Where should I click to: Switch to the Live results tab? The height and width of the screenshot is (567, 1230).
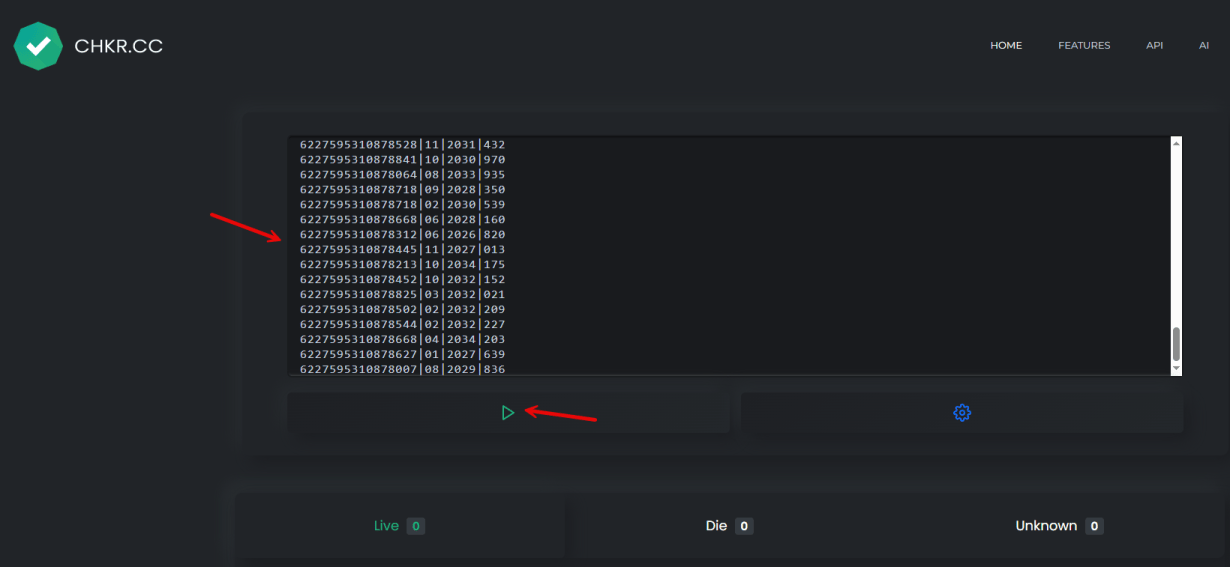[400, 526]
